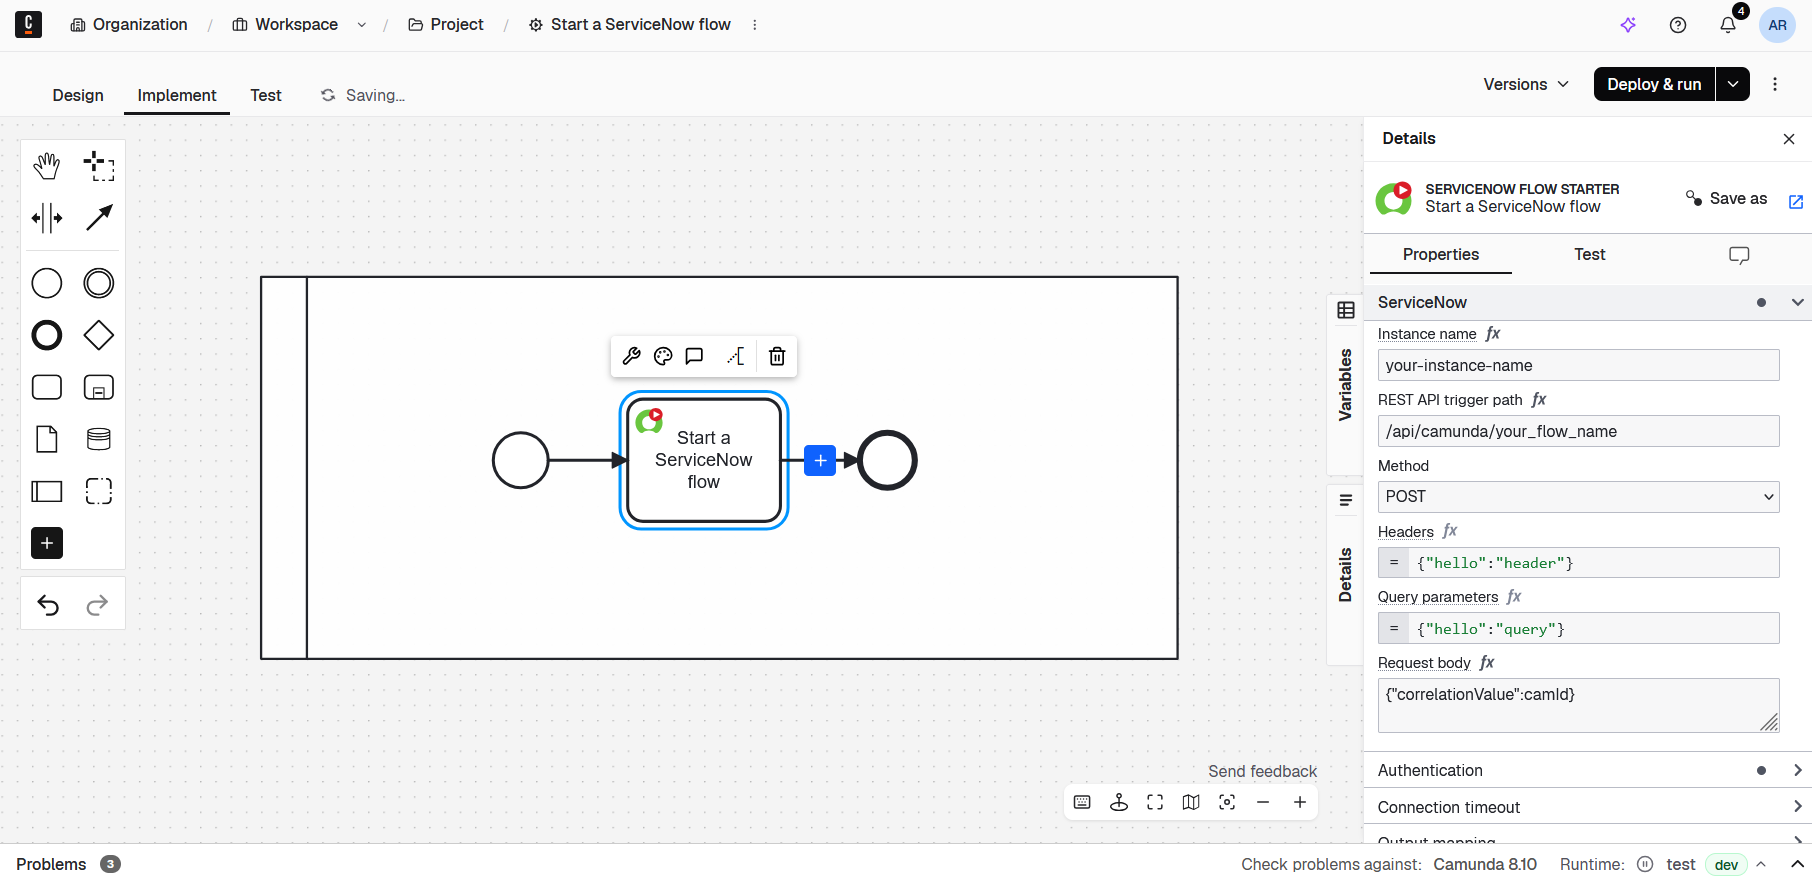Expand the Connection timeout section
The width and height of the screenshot is (1812, 881).
[1588, 807]
